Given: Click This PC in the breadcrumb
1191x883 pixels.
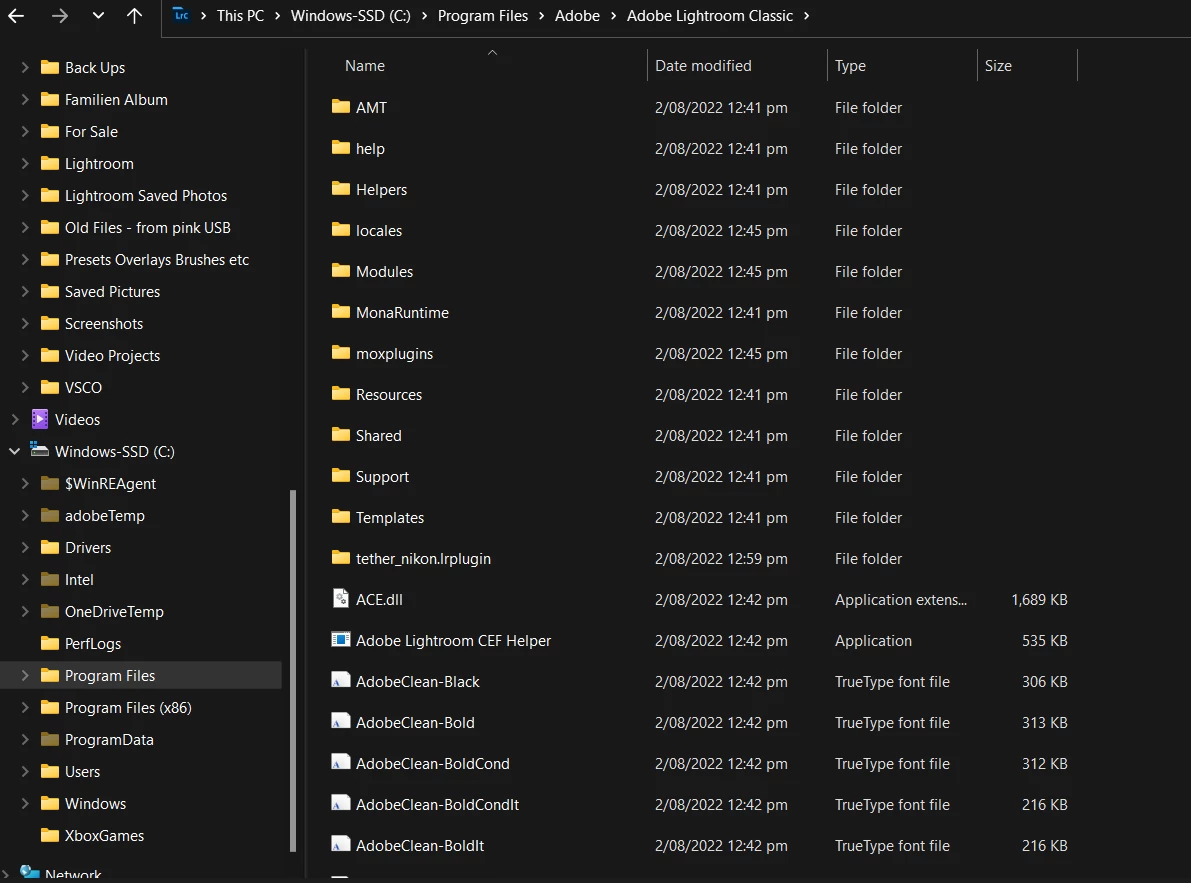Looking at the screenshot, I should click(x=240, y=15).
